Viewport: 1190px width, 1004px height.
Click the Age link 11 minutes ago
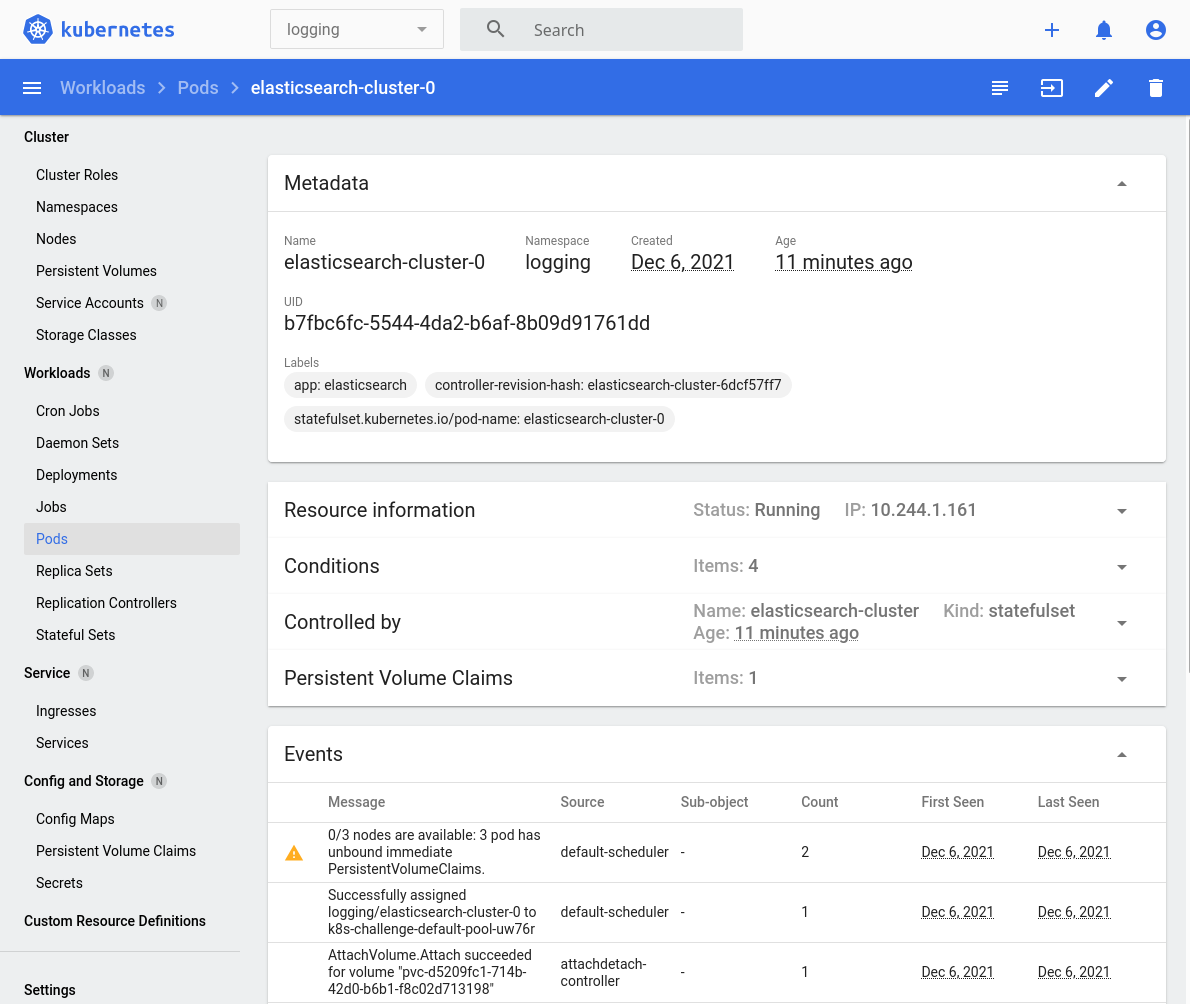pos(843,261)
